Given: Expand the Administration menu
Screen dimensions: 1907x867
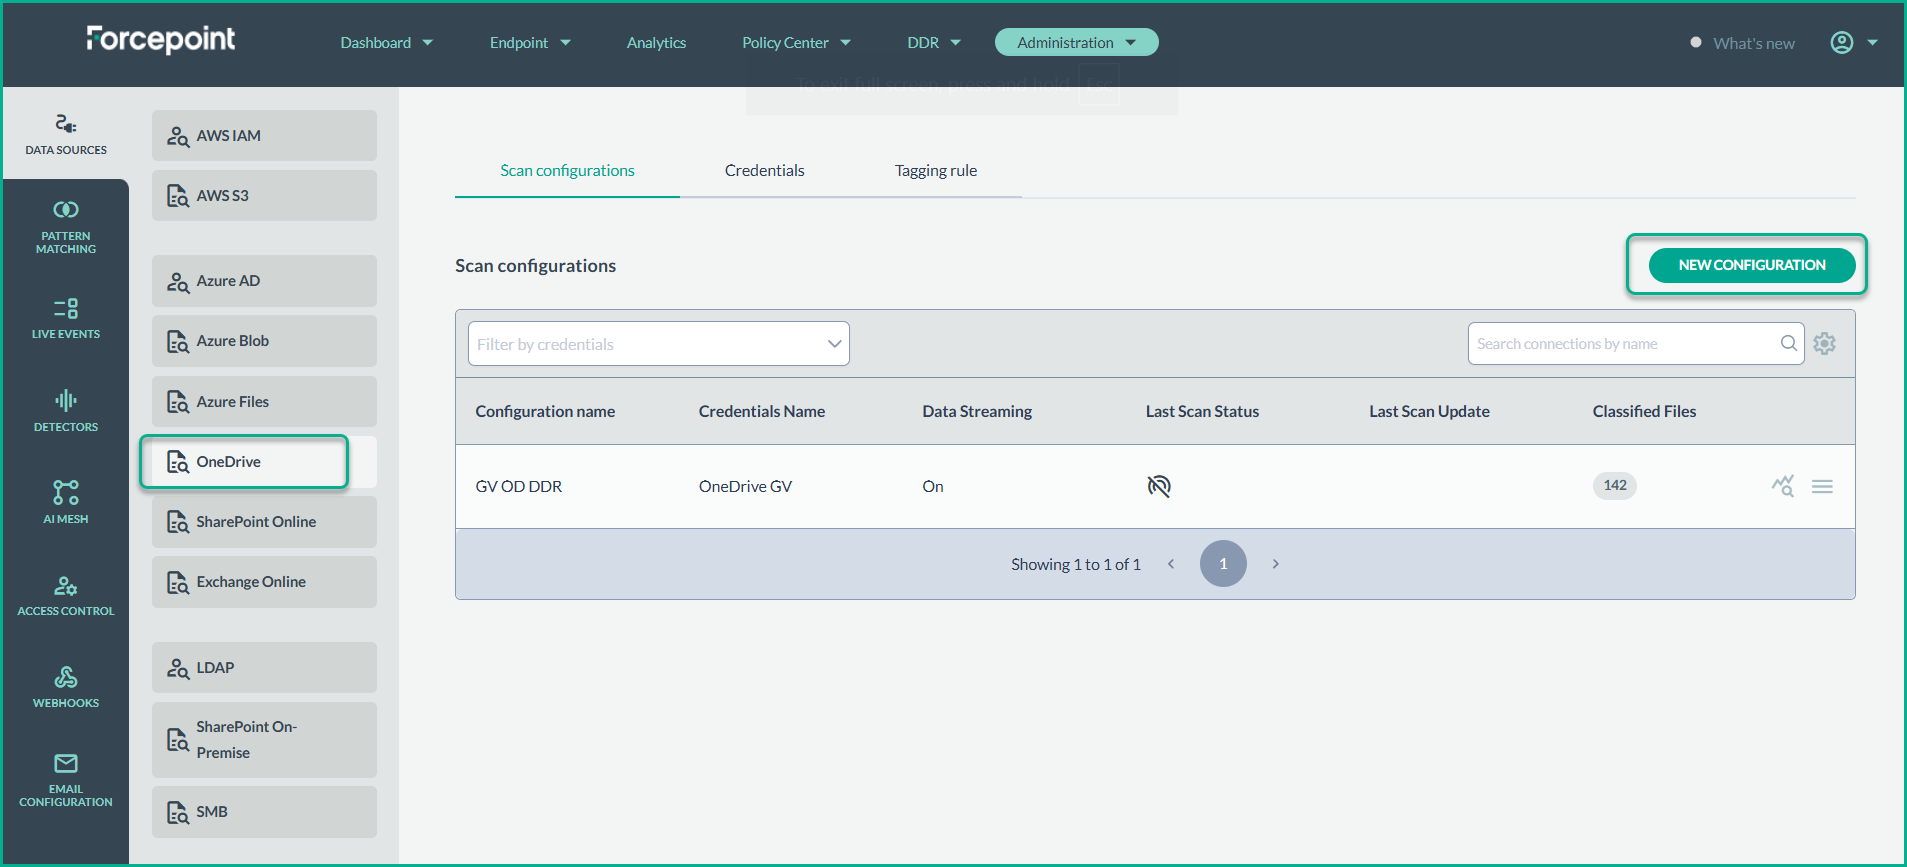Looking at the screenshot, I should click(1076, 42).
